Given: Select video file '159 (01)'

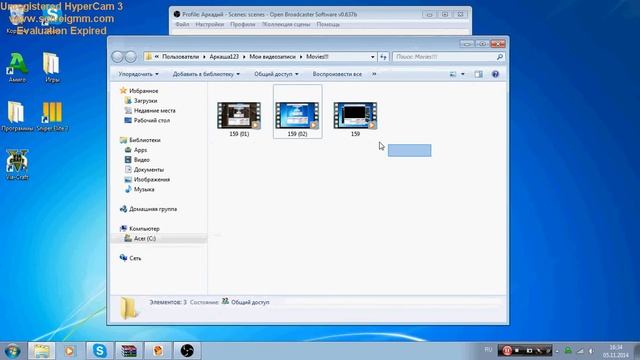Looking at the screenshot, I should click(x=239, y=119).
